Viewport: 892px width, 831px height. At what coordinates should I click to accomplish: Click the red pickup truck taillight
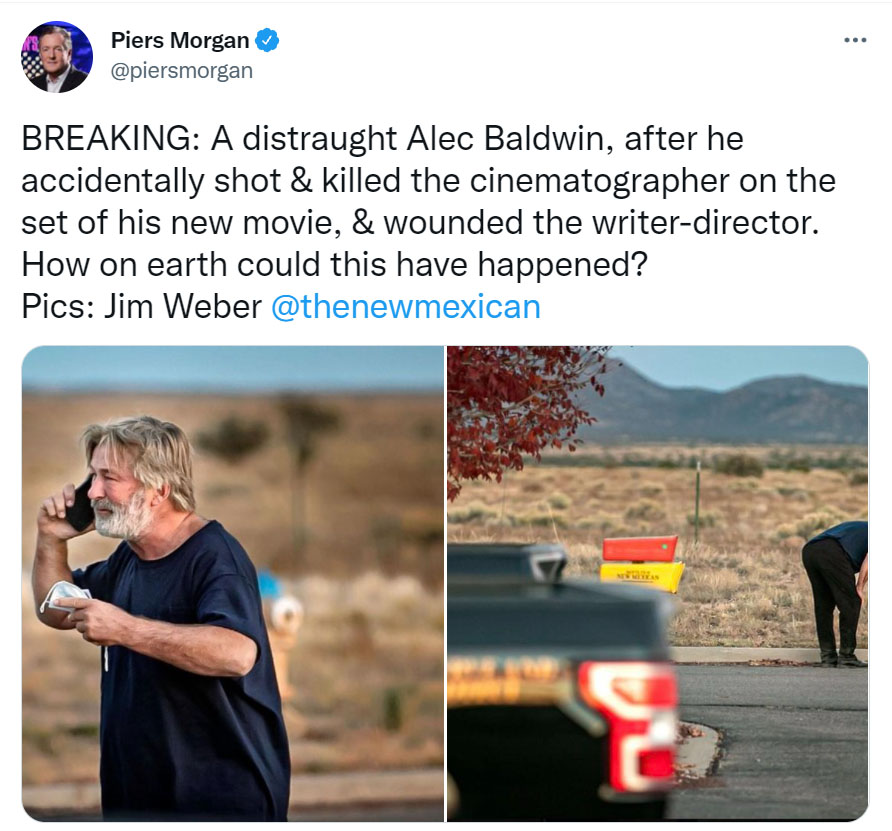[630, 723]
